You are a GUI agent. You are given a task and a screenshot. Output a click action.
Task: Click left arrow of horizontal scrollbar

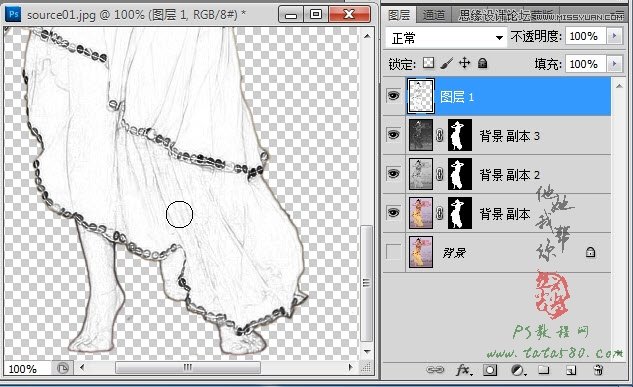point(82,367)
